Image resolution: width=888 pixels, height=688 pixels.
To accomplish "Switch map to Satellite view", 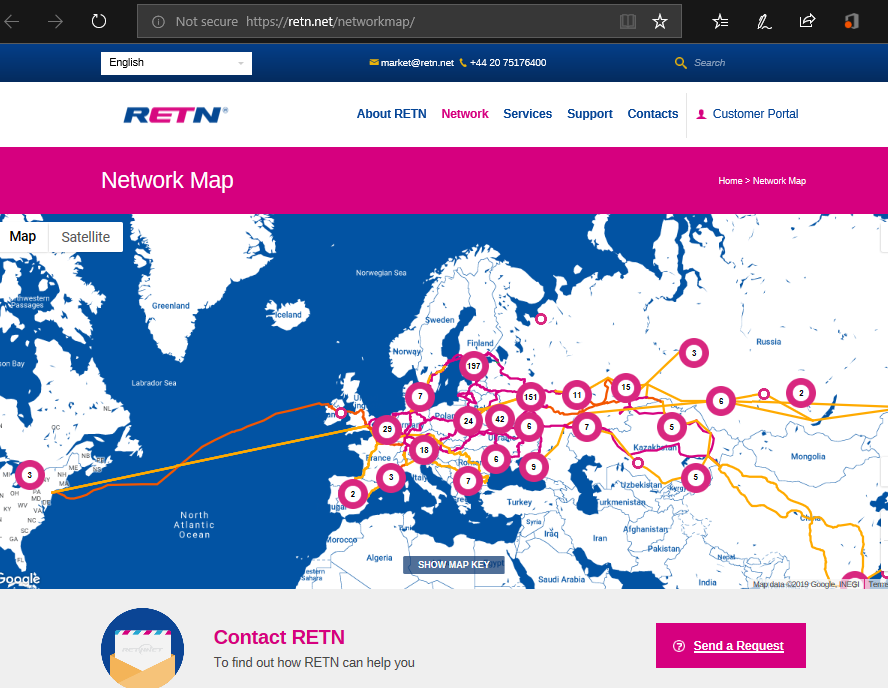I will click(x=86, y=237).
